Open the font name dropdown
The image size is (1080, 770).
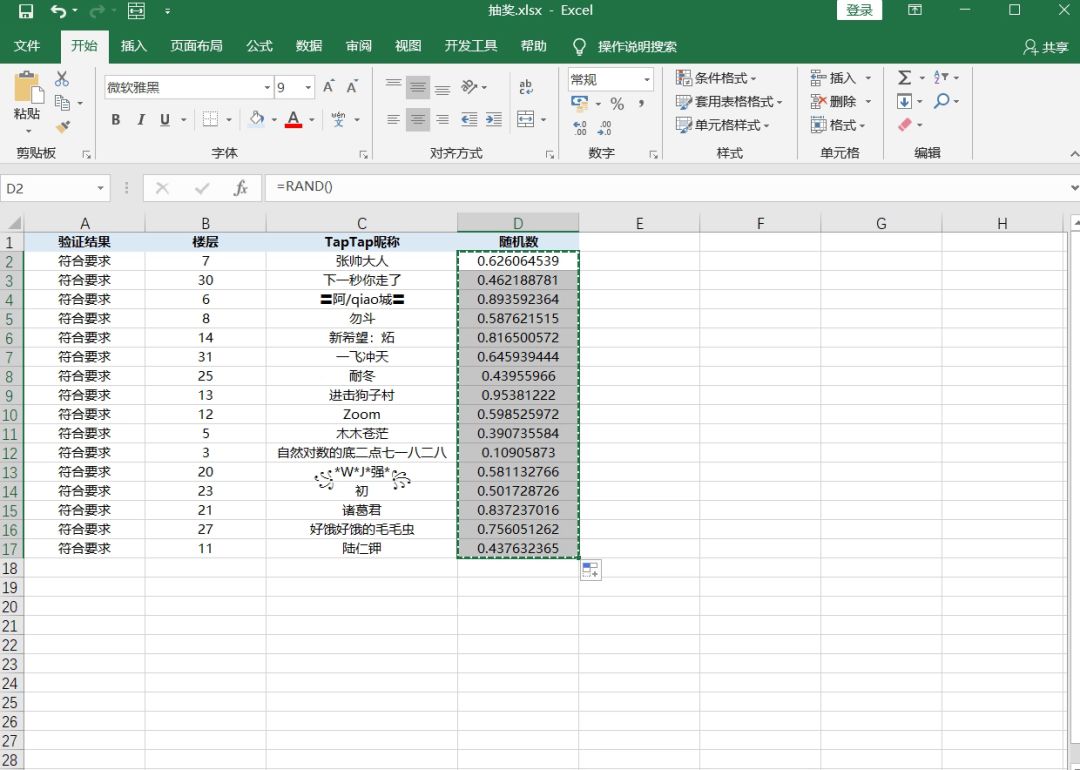click(267, 87)
